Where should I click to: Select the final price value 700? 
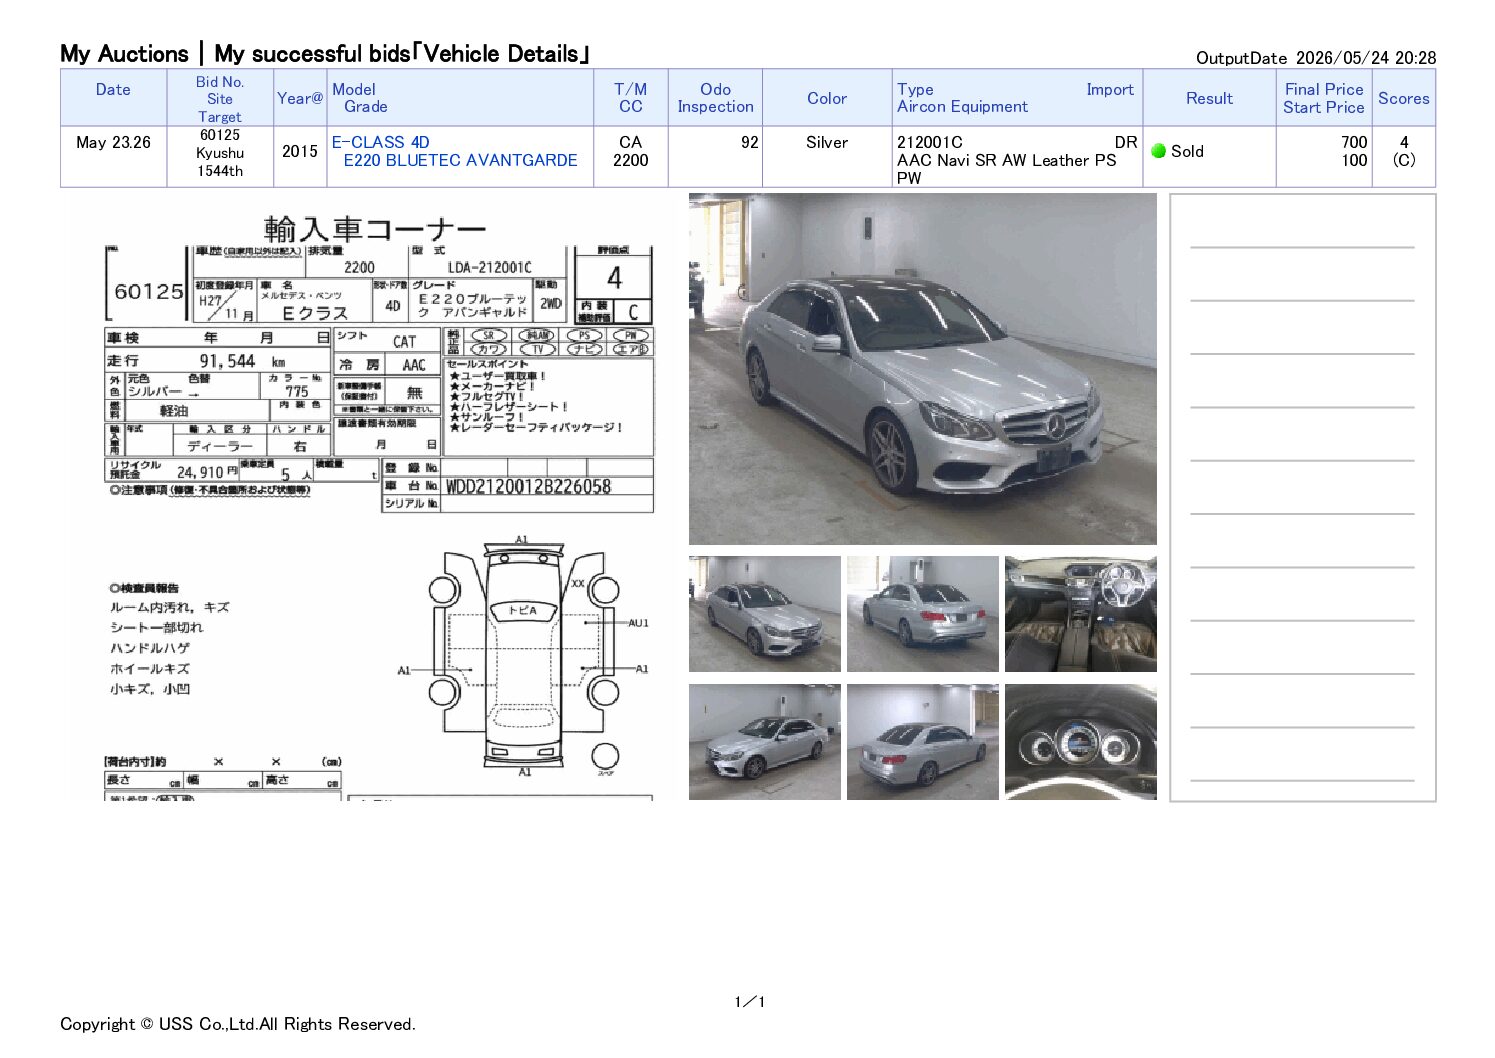[x=1354, y=142]
